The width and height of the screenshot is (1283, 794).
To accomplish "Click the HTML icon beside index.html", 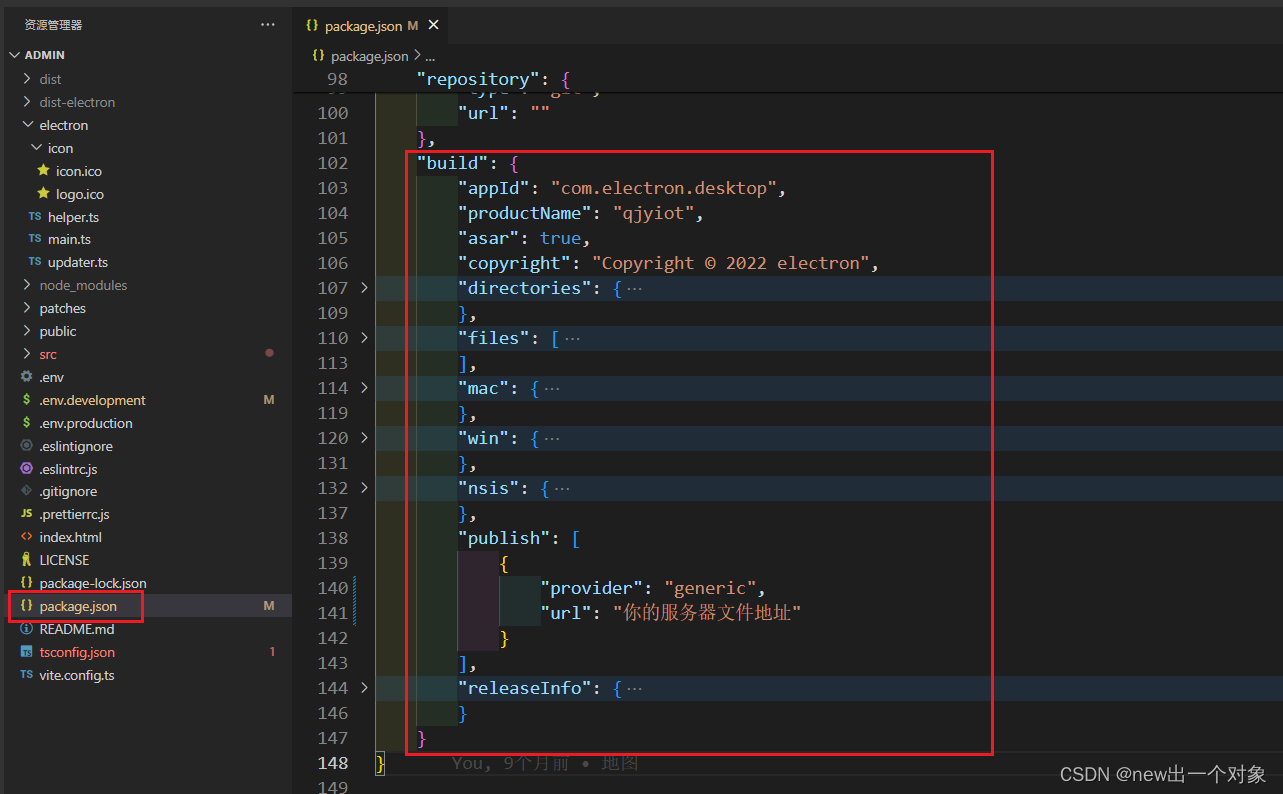I will [x=28, y=537].
